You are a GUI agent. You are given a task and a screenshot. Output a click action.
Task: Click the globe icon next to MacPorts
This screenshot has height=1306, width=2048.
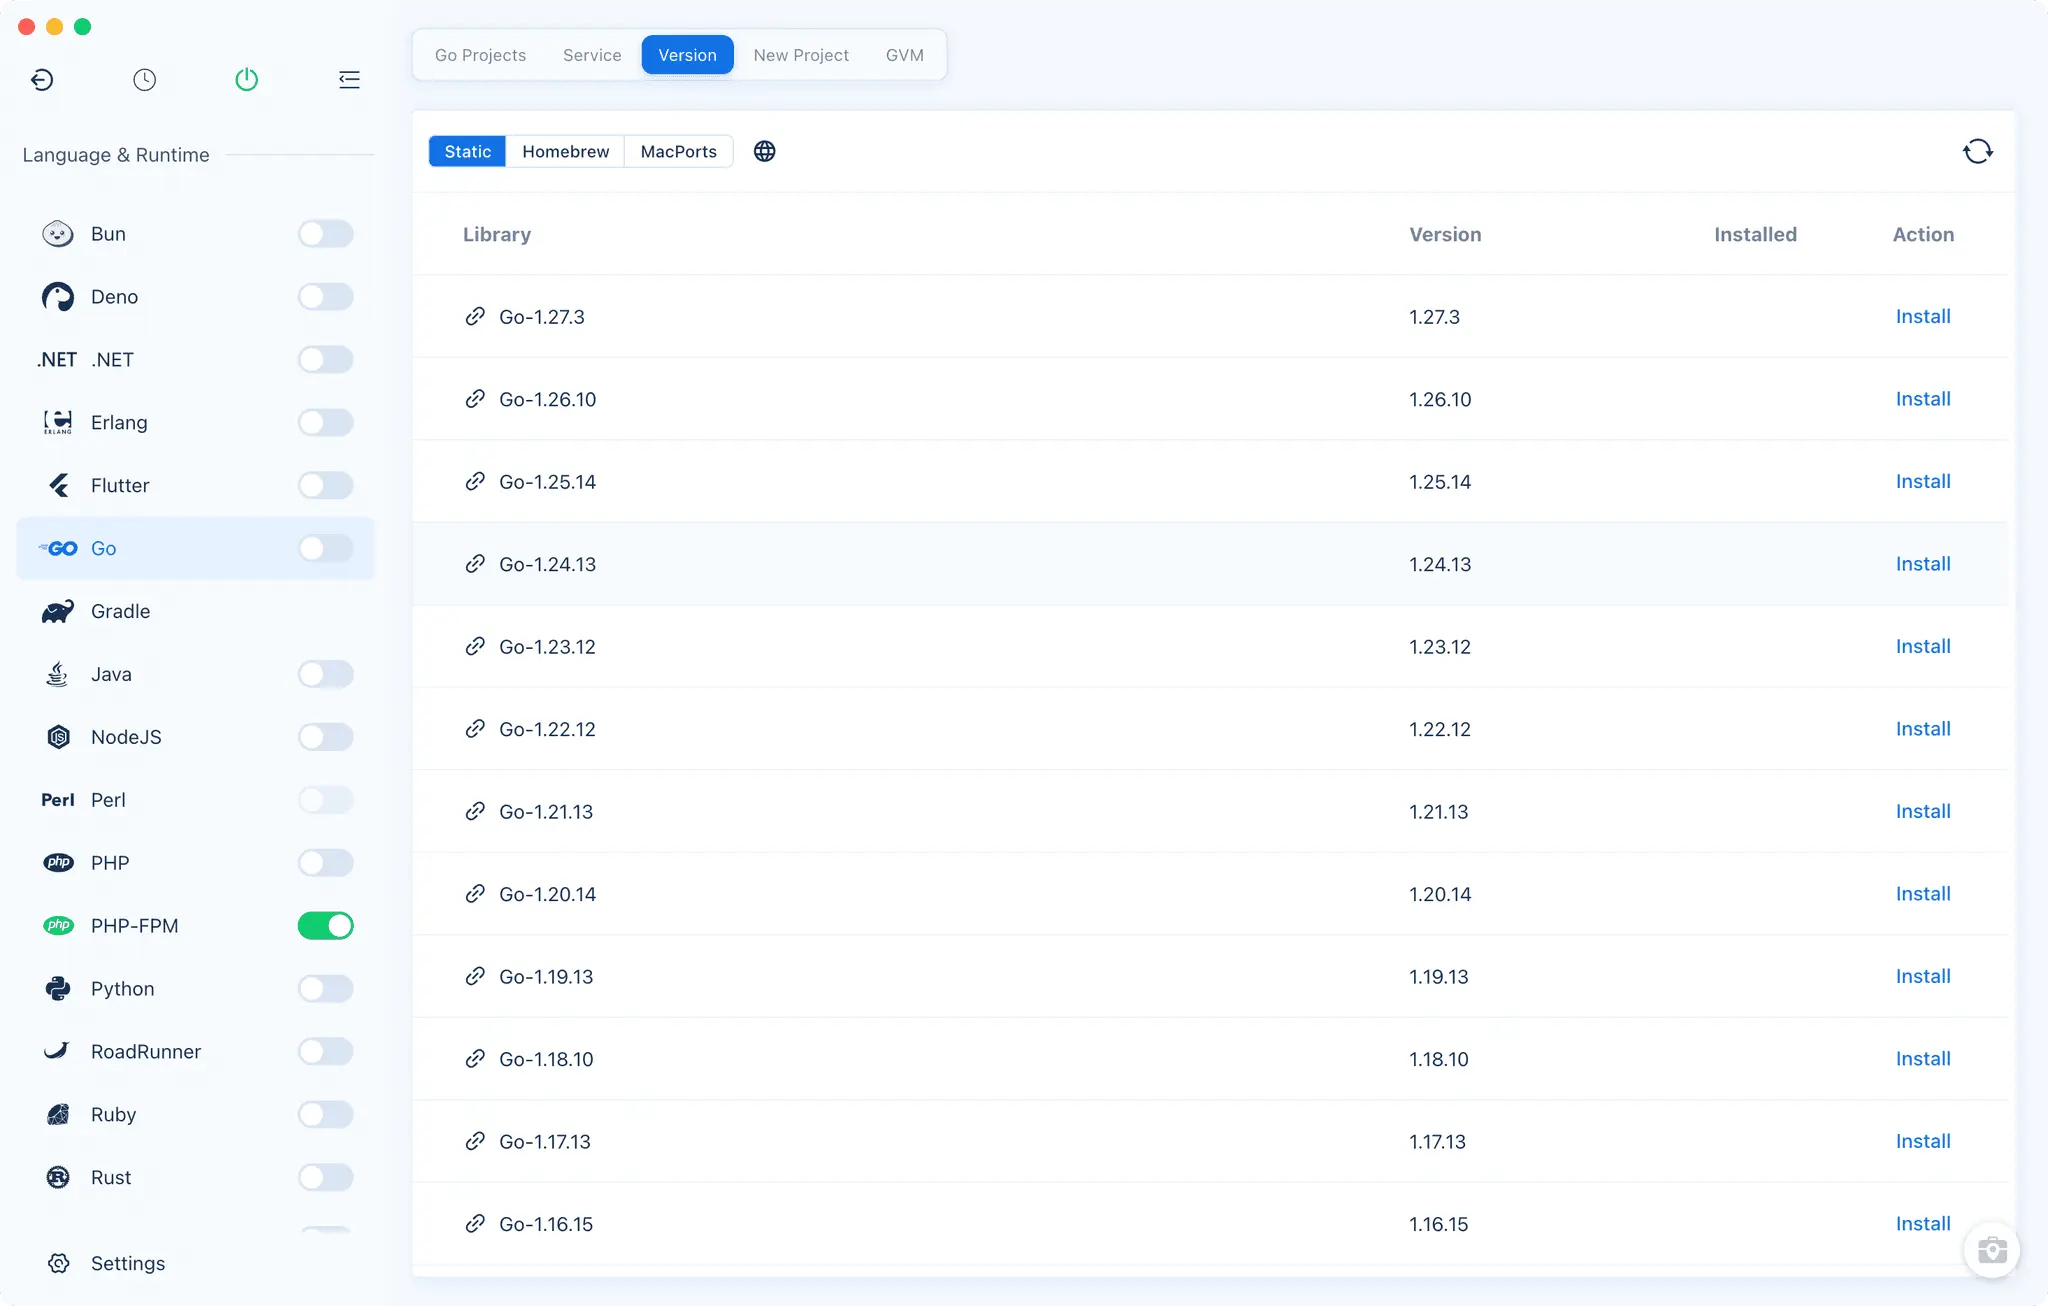click(x=765, y=151)
